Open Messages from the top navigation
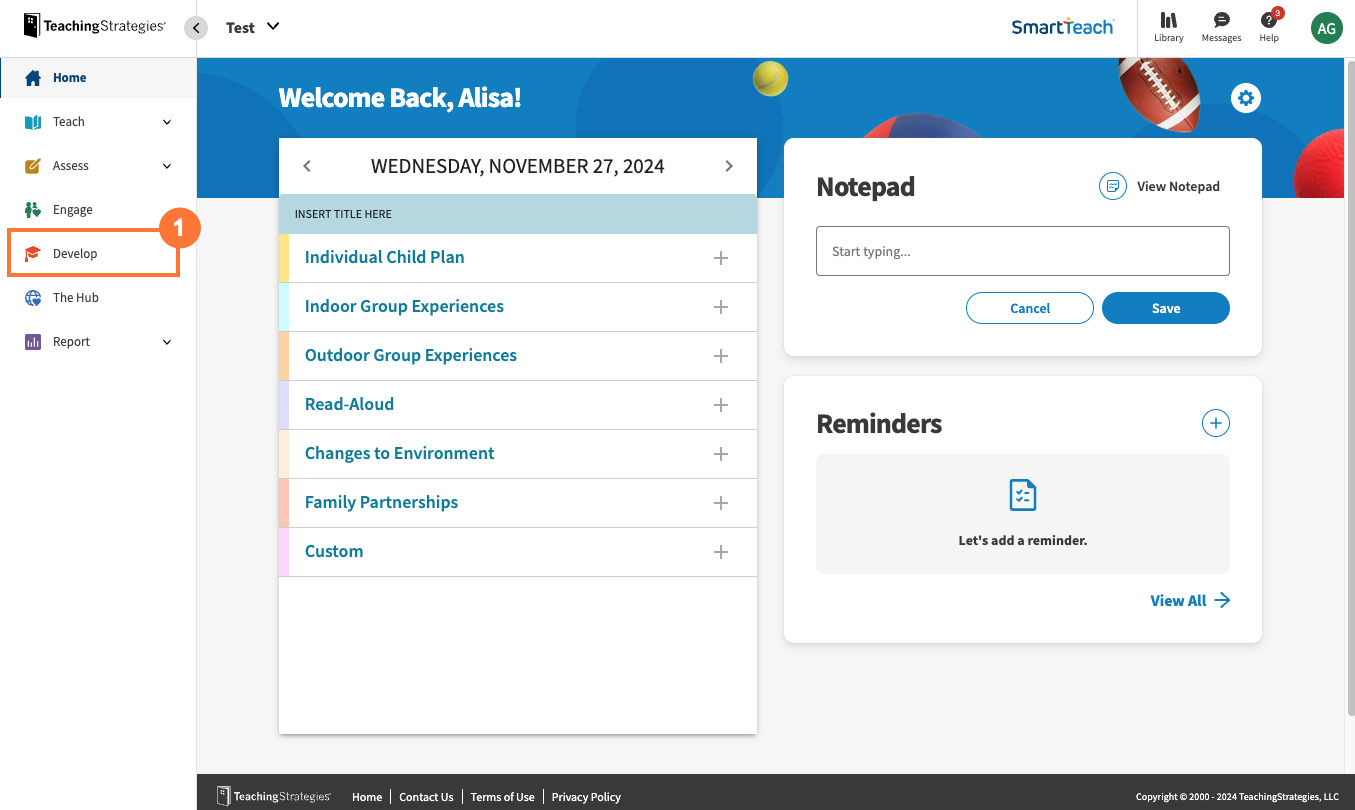This screenshot has height=810, width=1355. [x=1220, y=27]
